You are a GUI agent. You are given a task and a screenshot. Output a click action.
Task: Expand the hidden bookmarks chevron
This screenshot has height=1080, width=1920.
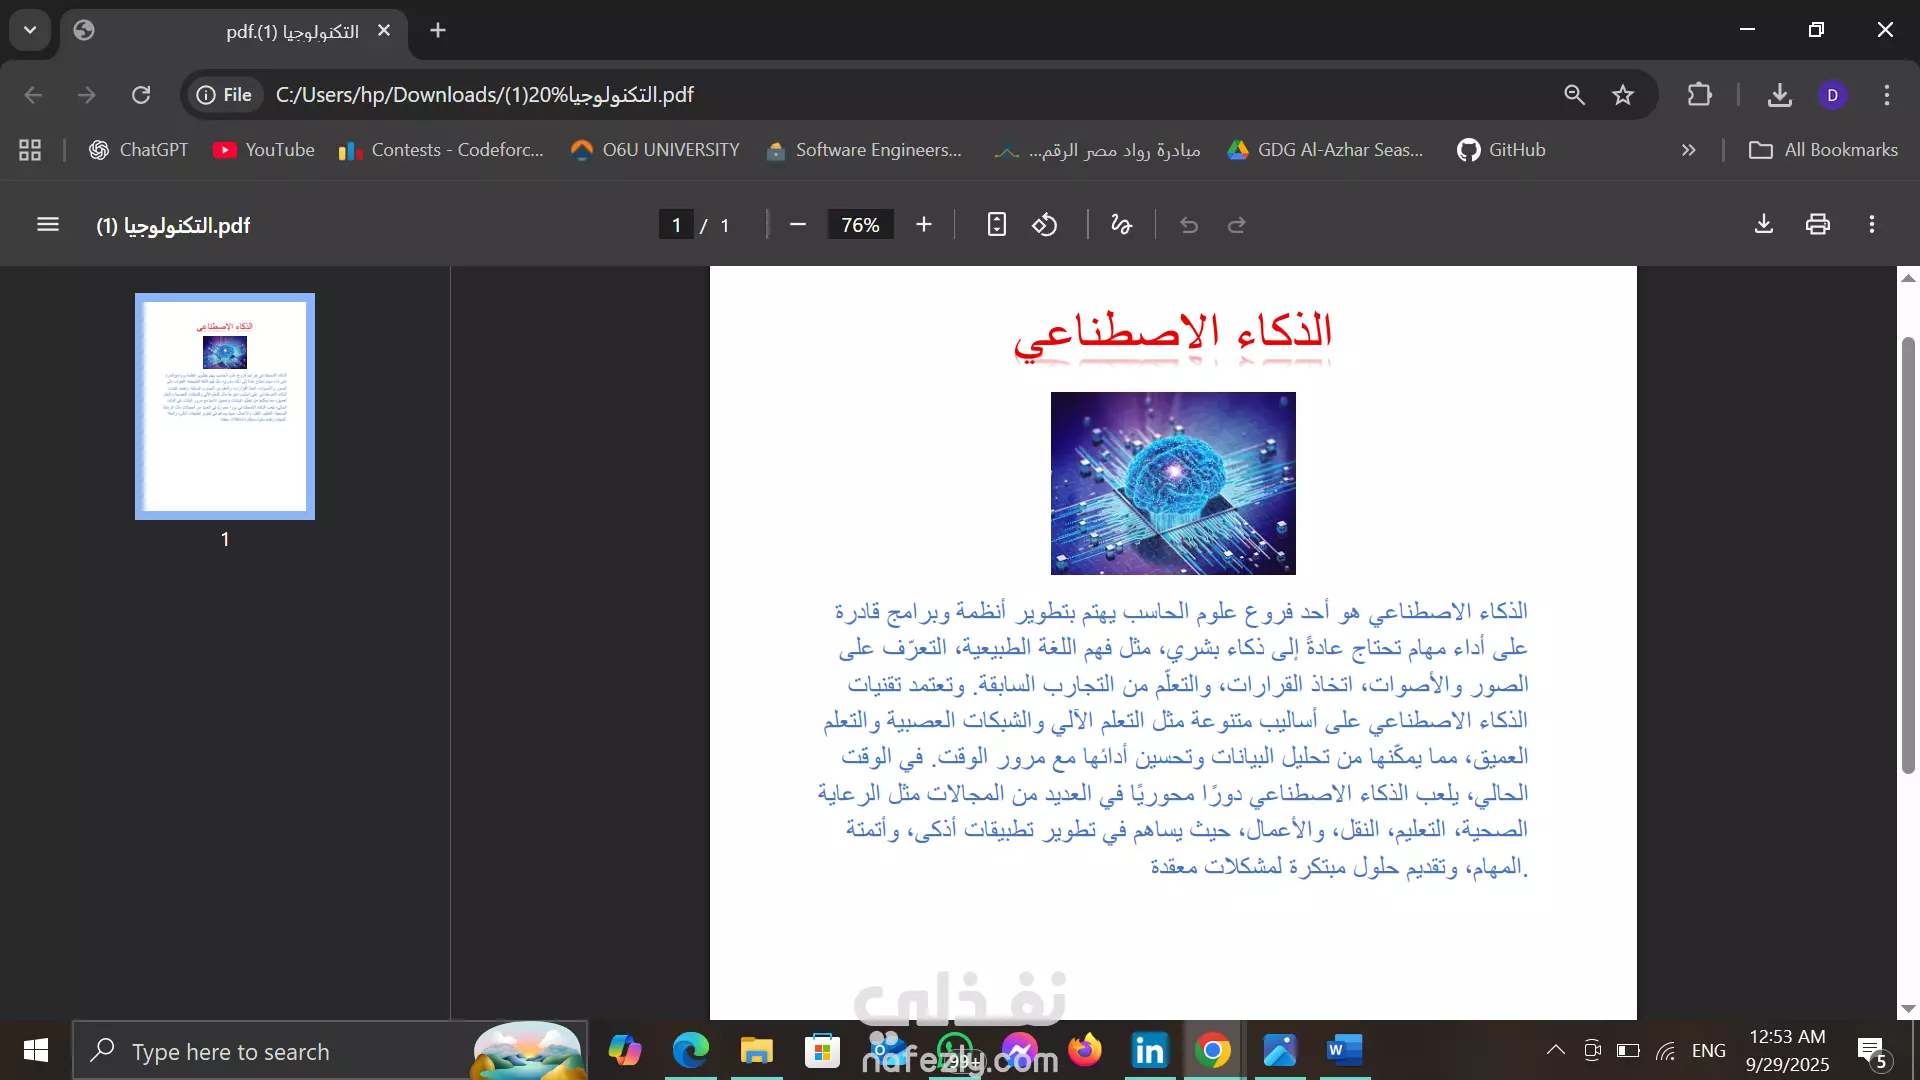(1689, 150)
